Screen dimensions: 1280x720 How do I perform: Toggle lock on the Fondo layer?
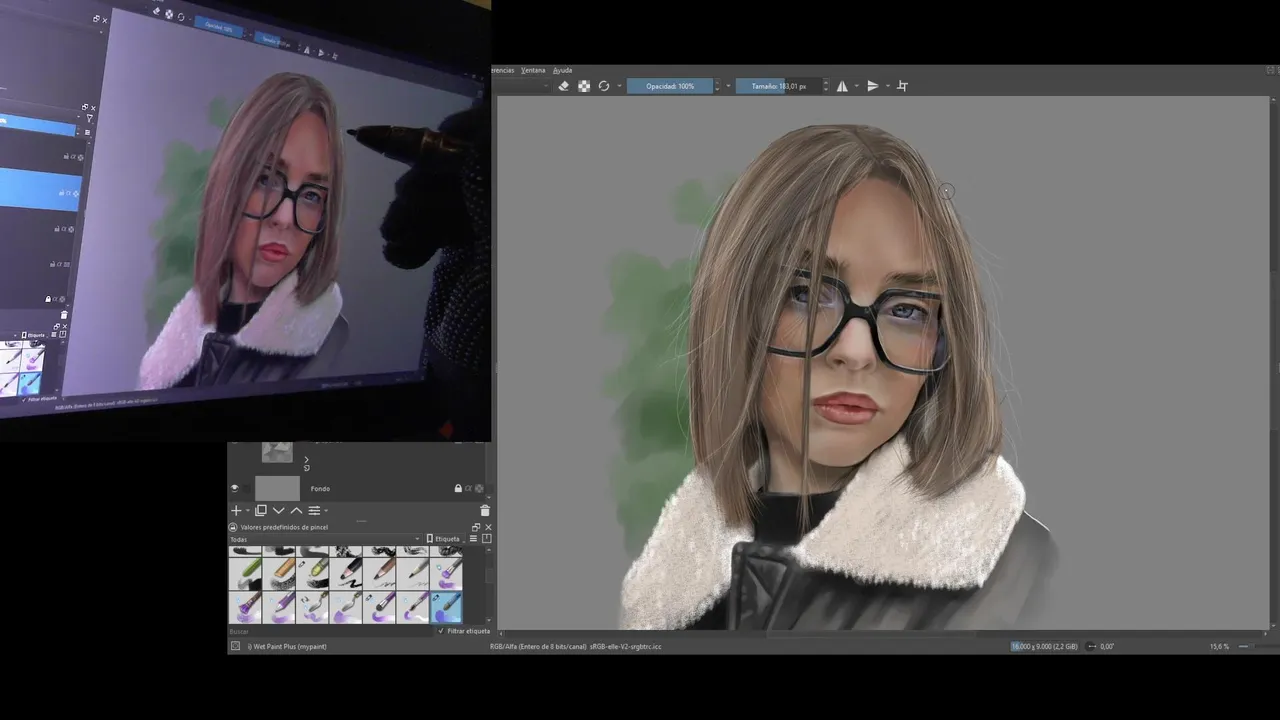coord(458,488)
